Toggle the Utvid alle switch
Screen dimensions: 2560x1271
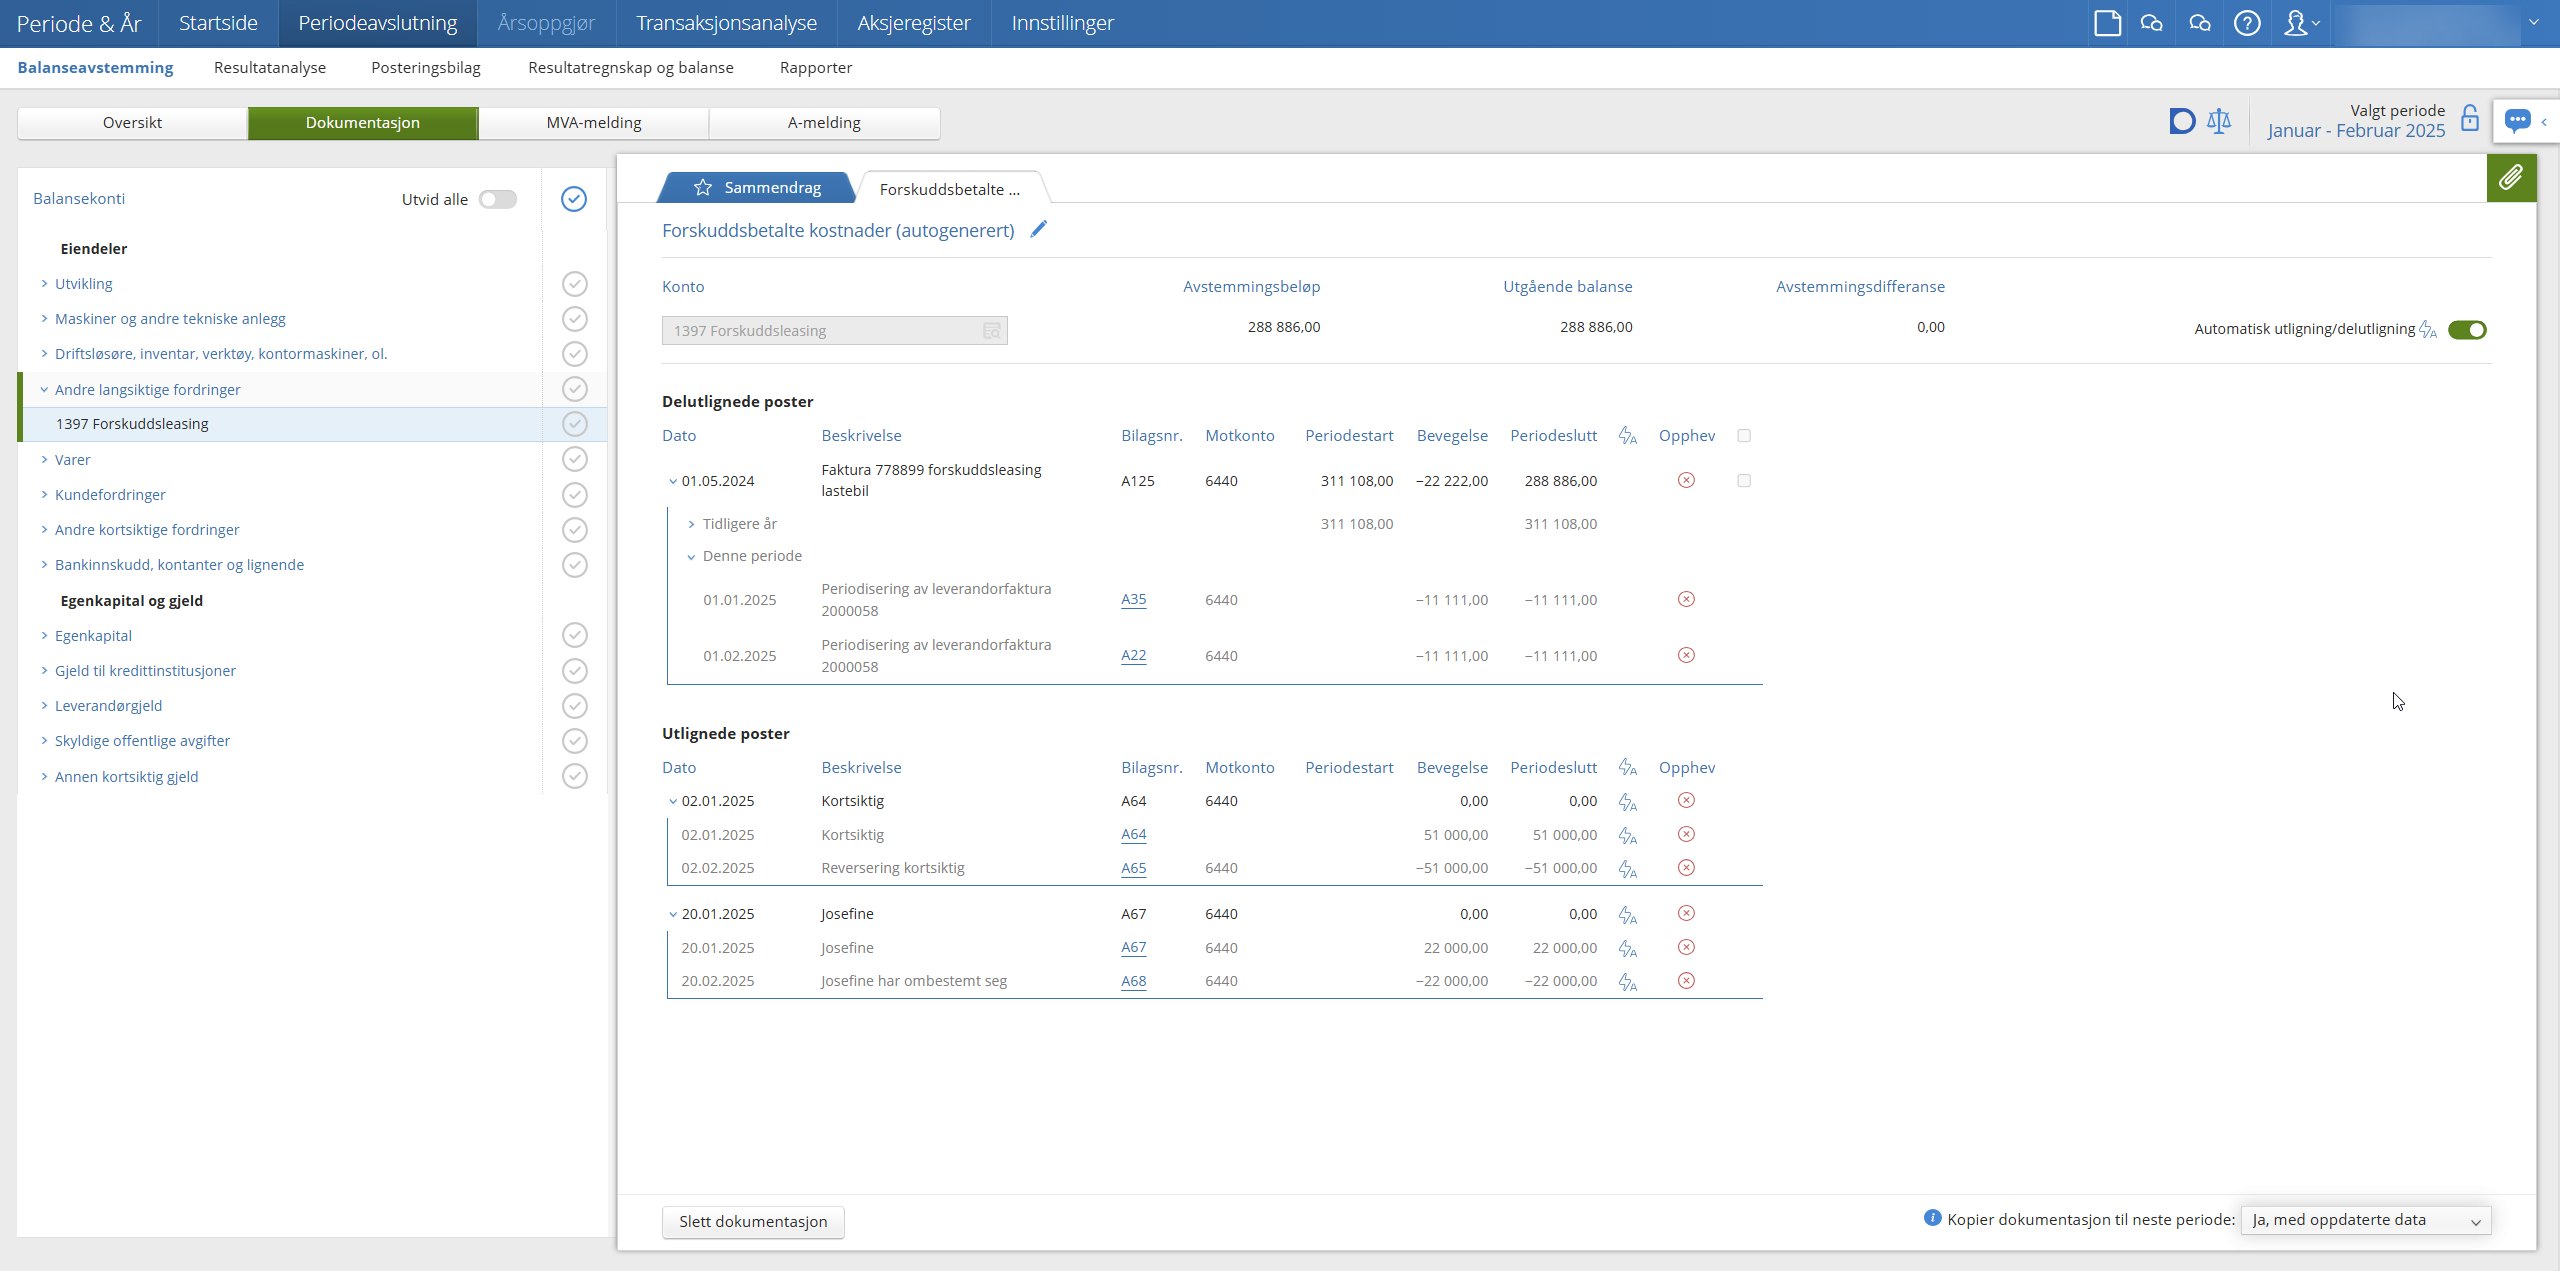tap(497, 199)
